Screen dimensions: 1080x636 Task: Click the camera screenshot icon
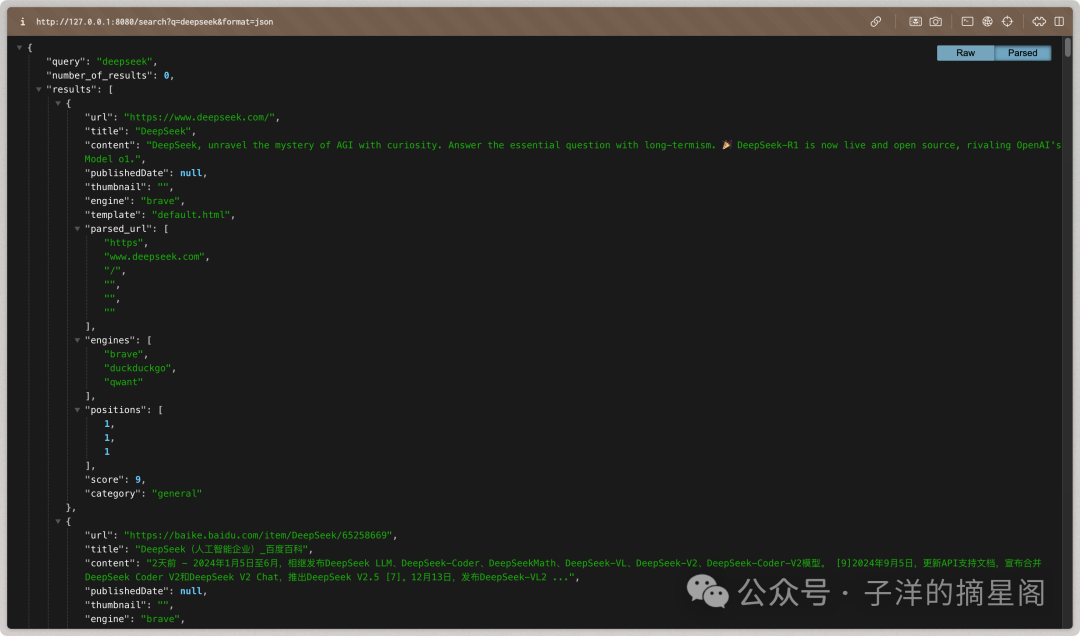(x=935, y=22)
